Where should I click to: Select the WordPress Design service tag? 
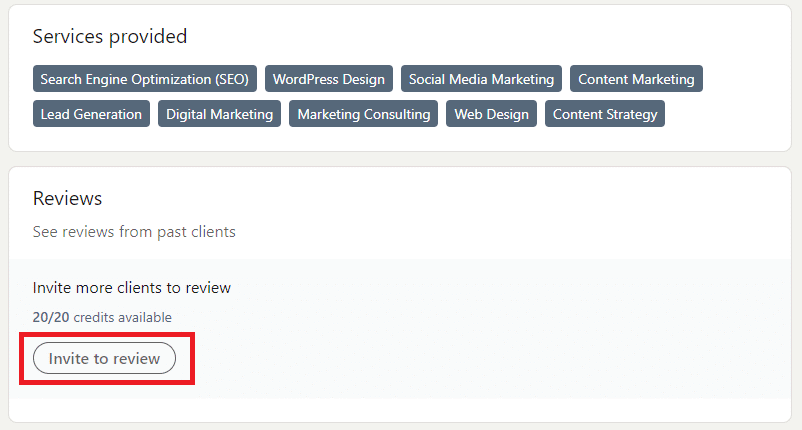click(x=329, y=79)
